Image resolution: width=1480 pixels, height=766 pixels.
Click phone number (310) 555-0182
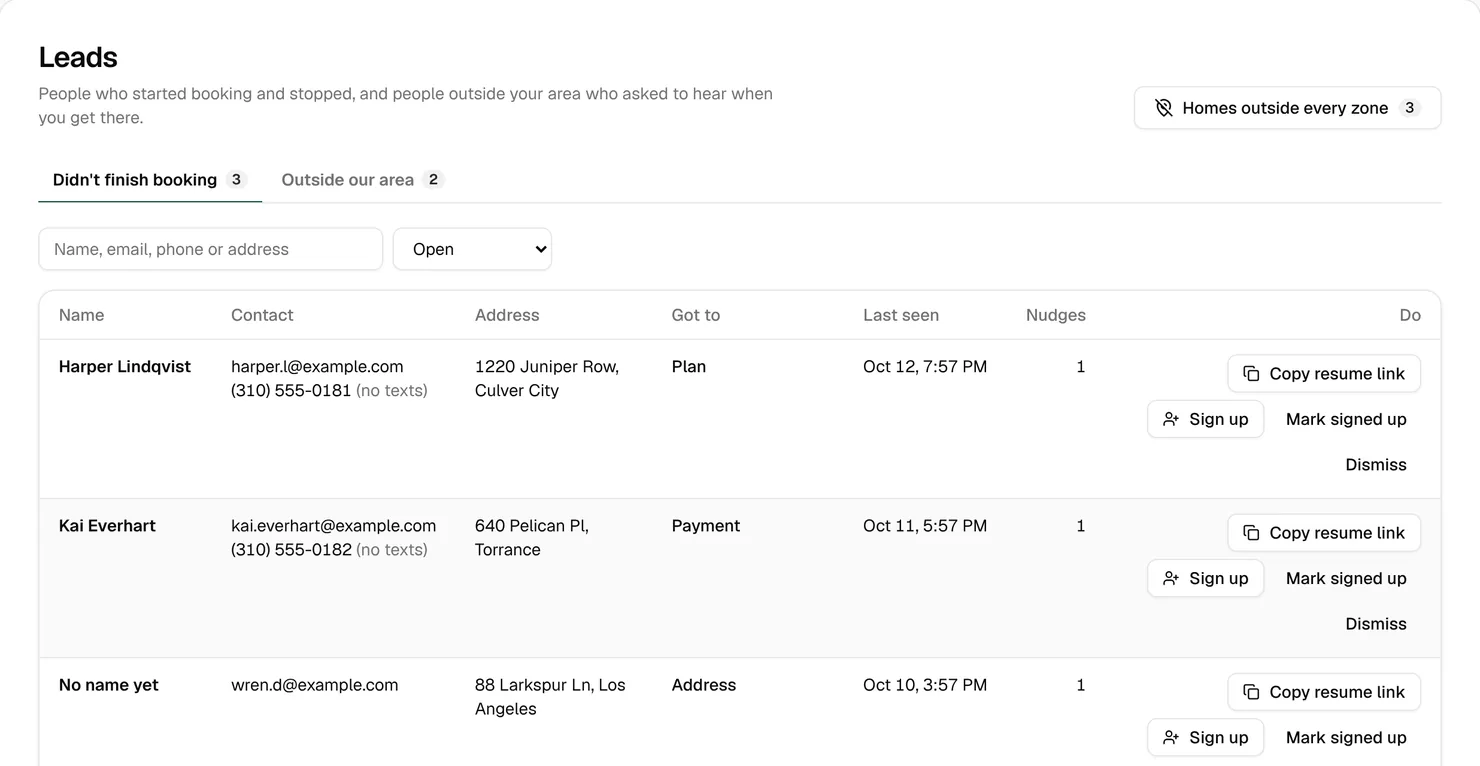click(291, 550)
